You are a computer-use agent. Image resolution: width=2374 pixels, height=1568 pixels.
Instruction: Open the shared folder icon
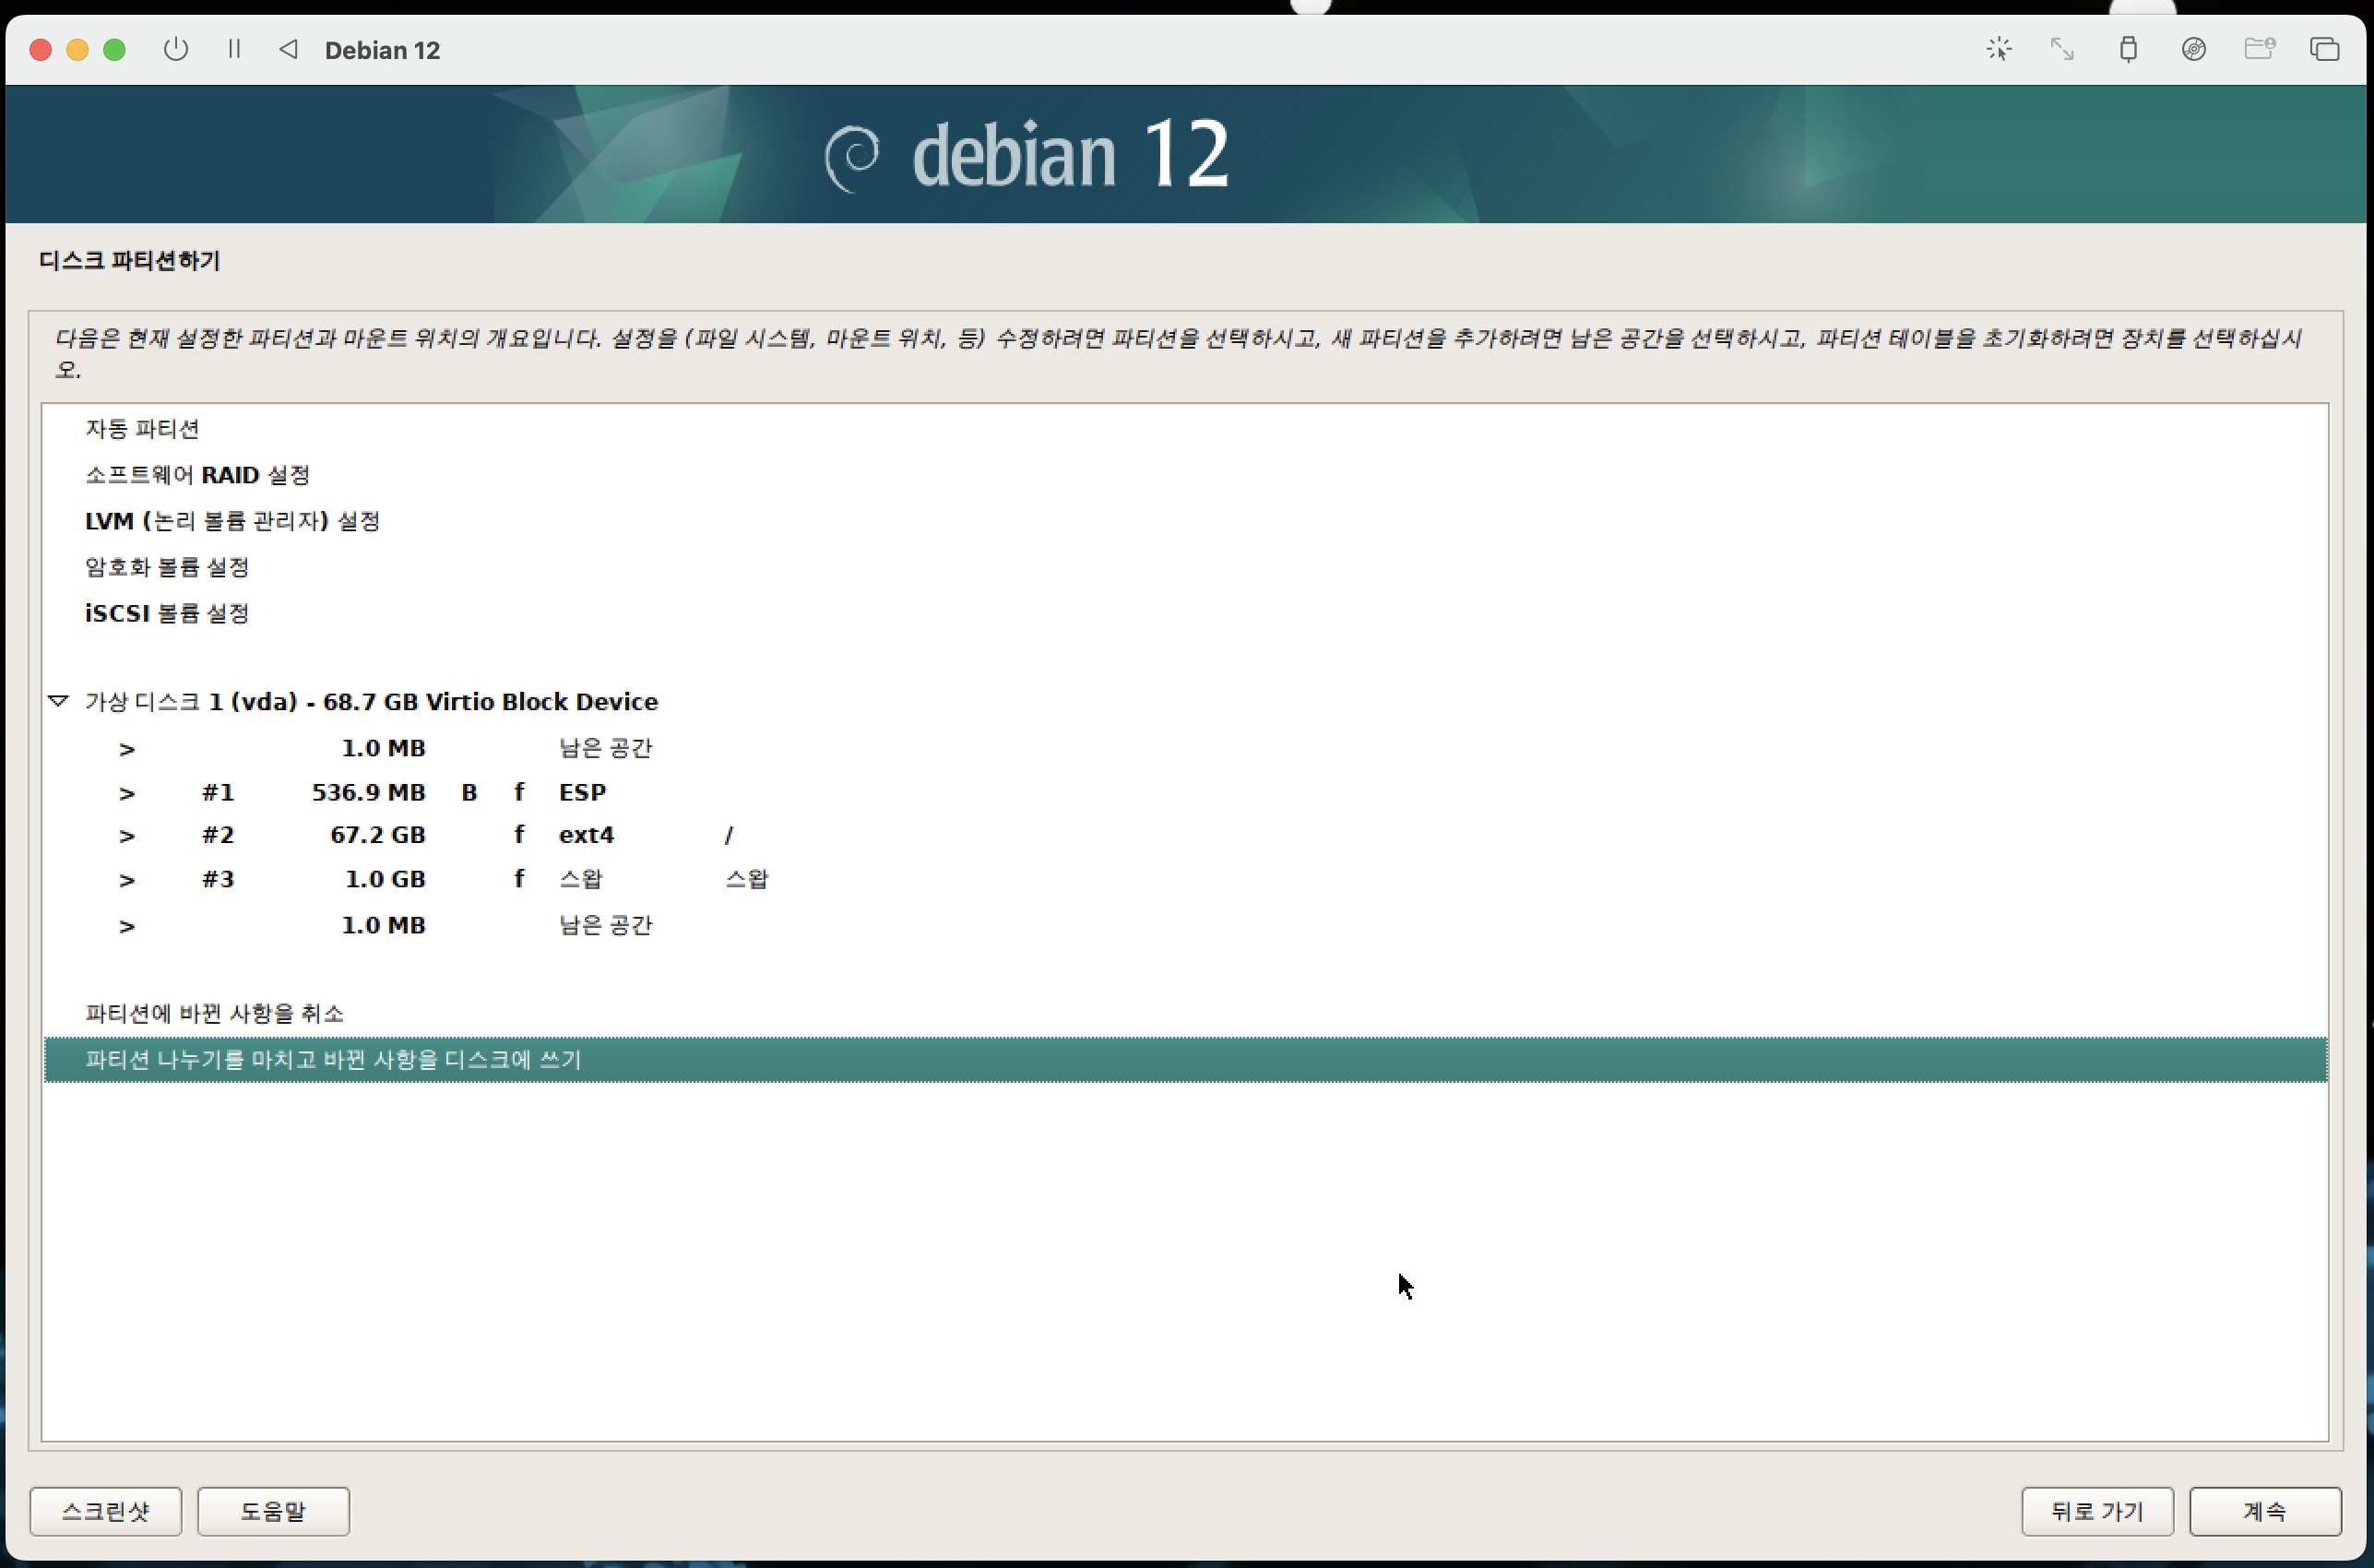(x=2259, y=49)
